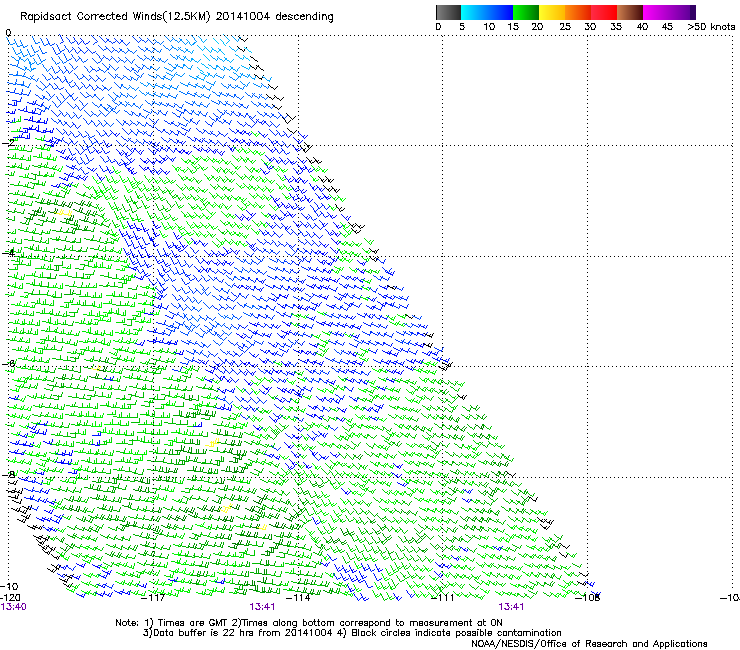The height and width of the screenshot is (650, 740).
Task: Click the yellow 20–25 knots legend segment
Action: pyautogui.click(x=552, y=12)
